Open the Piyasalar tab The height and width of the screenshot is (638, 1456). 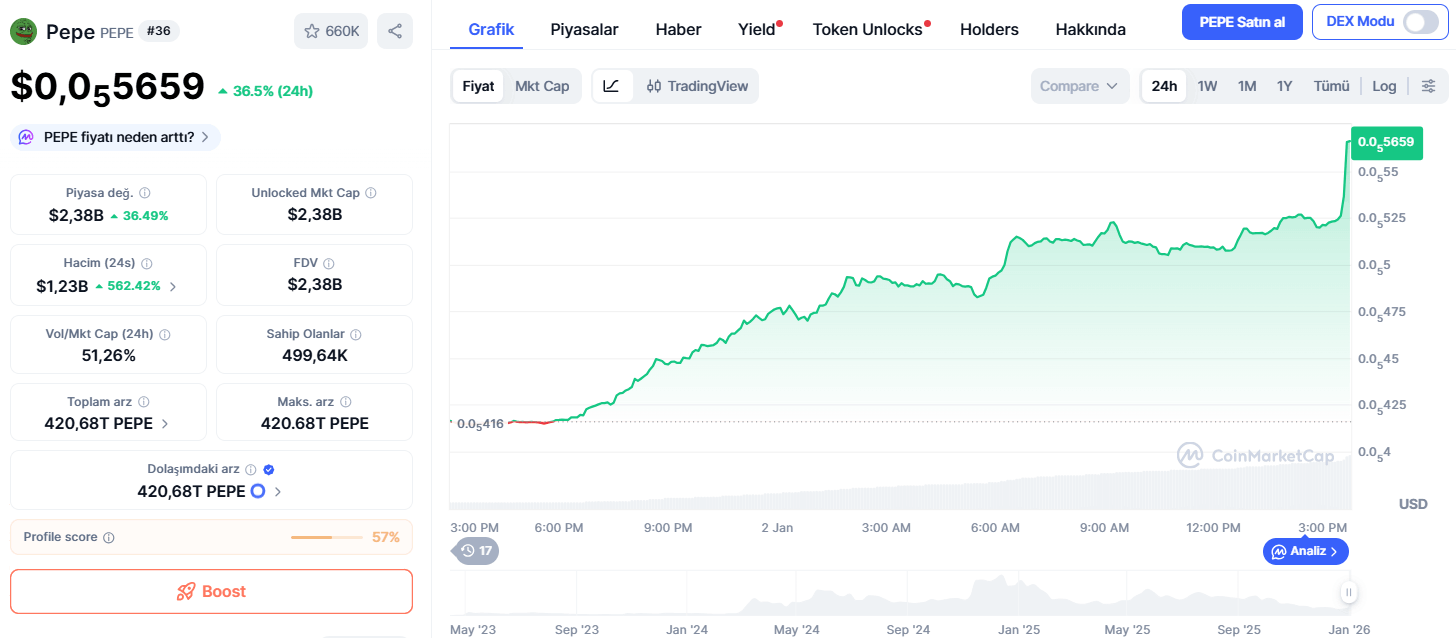pyautogui.click(x=584, y=29)
